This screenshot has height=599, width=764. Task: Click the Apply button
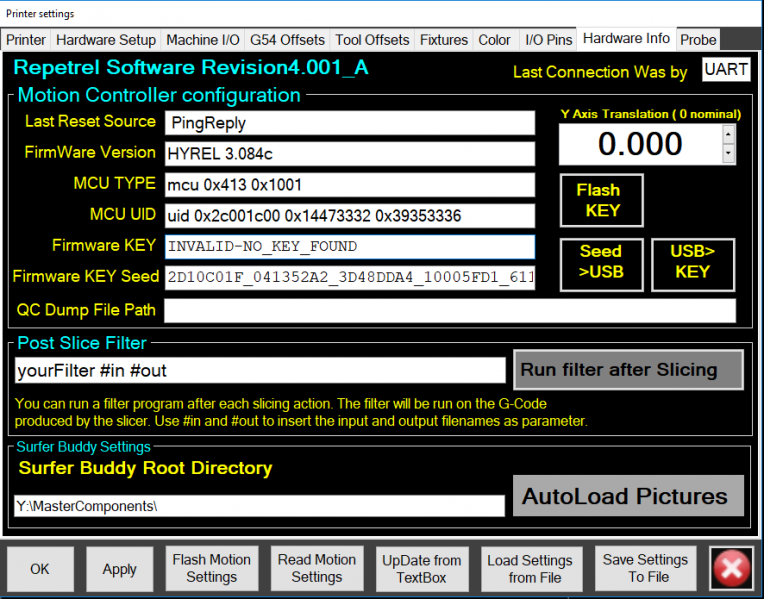[x=120, y=569]
